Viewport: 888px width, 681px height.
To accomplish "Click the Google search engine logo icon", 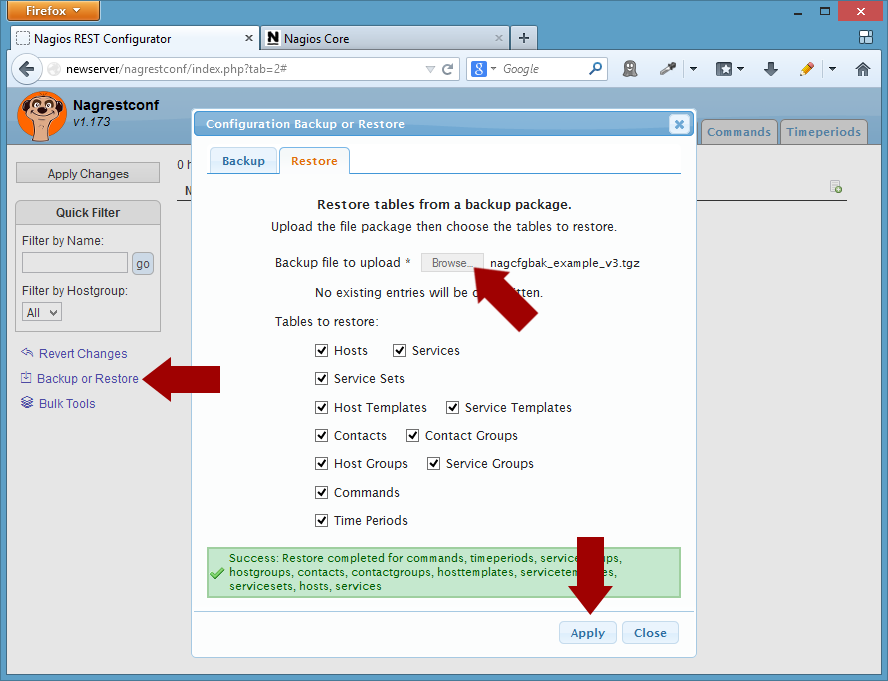I will pyautogui.click(x=479, y=69).
